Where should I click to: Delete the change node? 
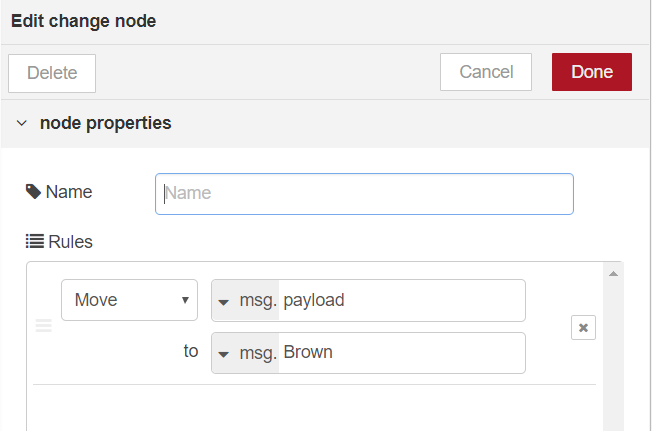coord(52,72)
